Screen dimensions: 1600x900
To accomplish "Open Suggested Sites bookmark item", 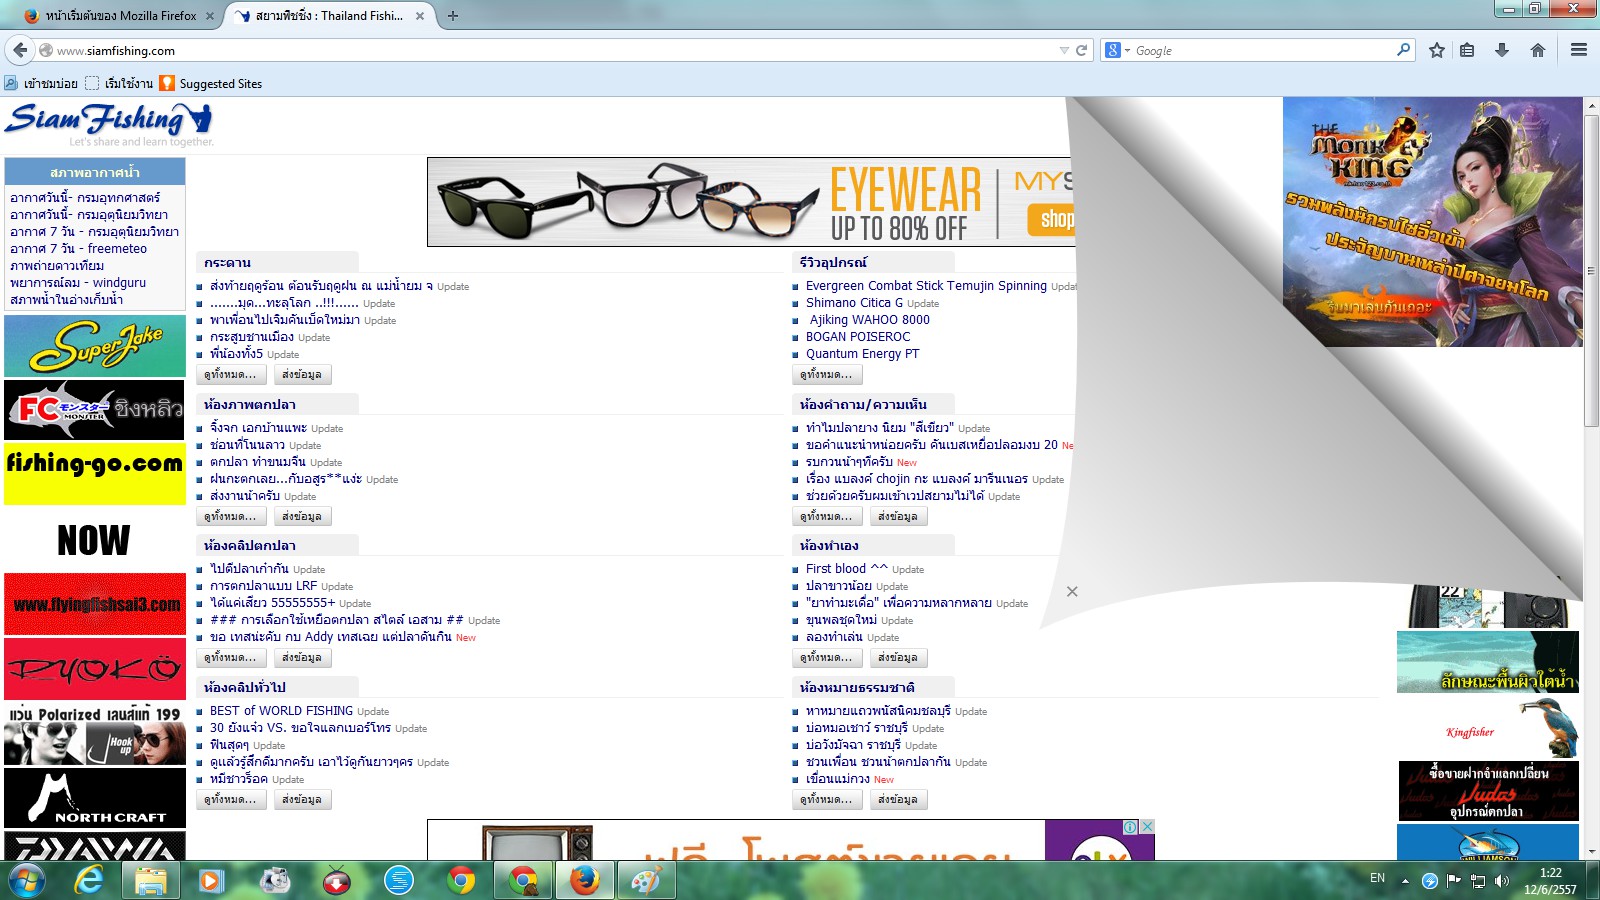I will 211,84.
